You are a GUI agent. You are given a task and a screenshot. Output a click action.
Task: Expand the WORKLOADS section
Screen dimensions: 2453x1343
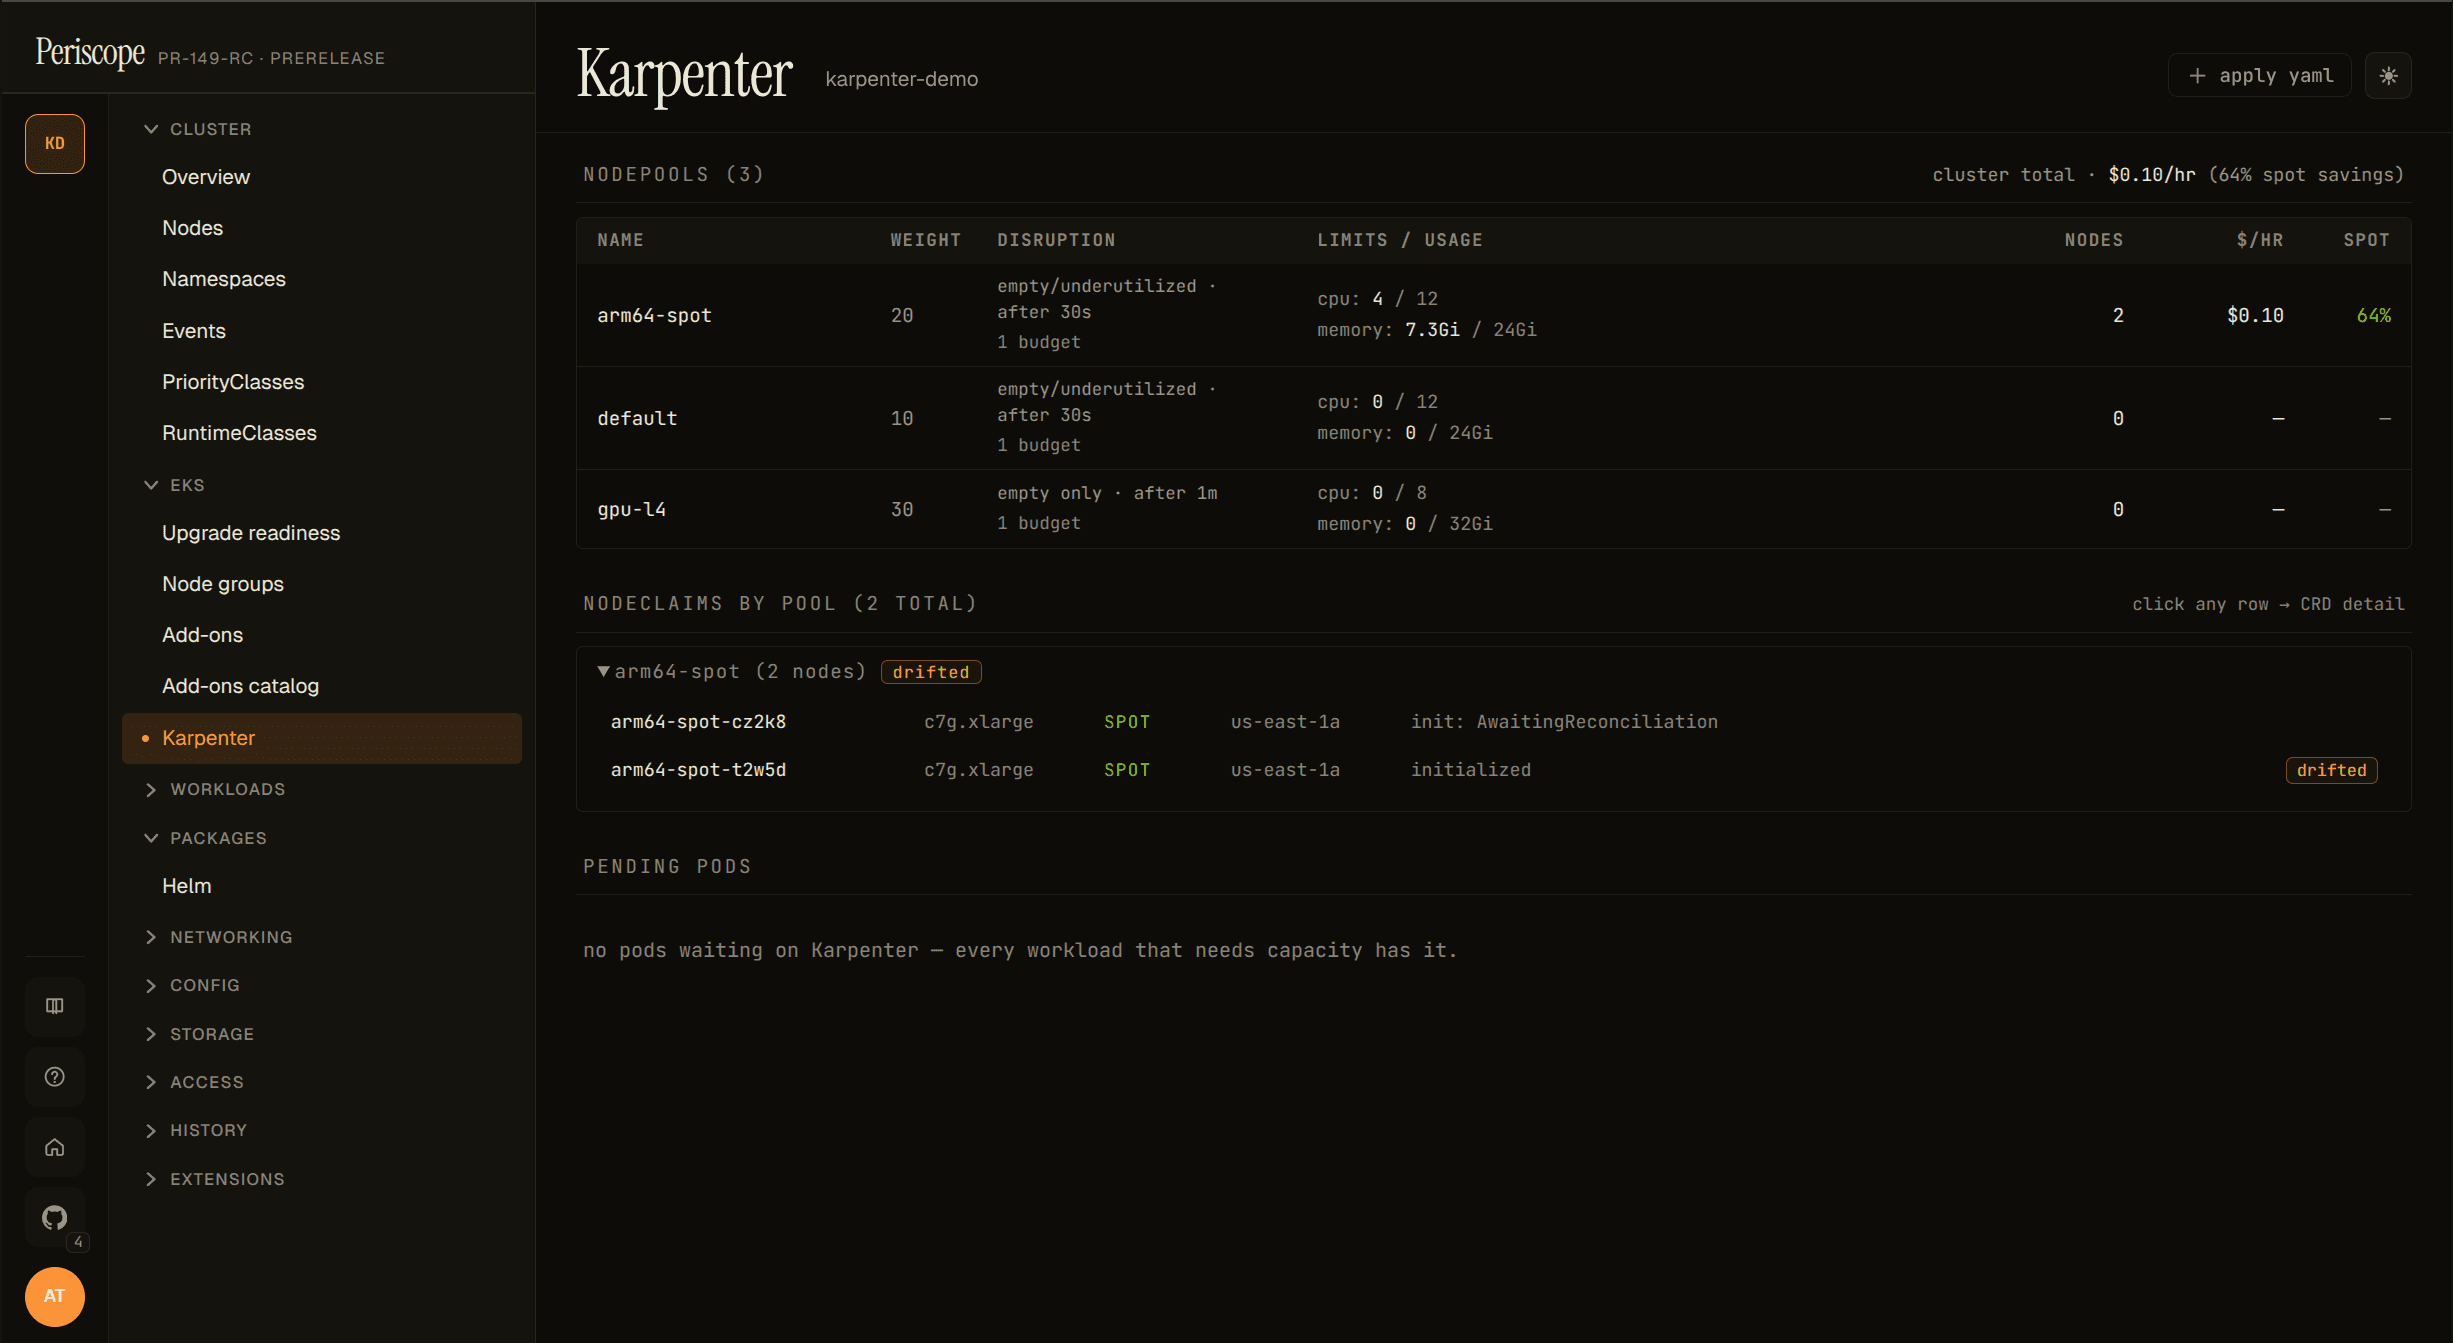point(215,789)
